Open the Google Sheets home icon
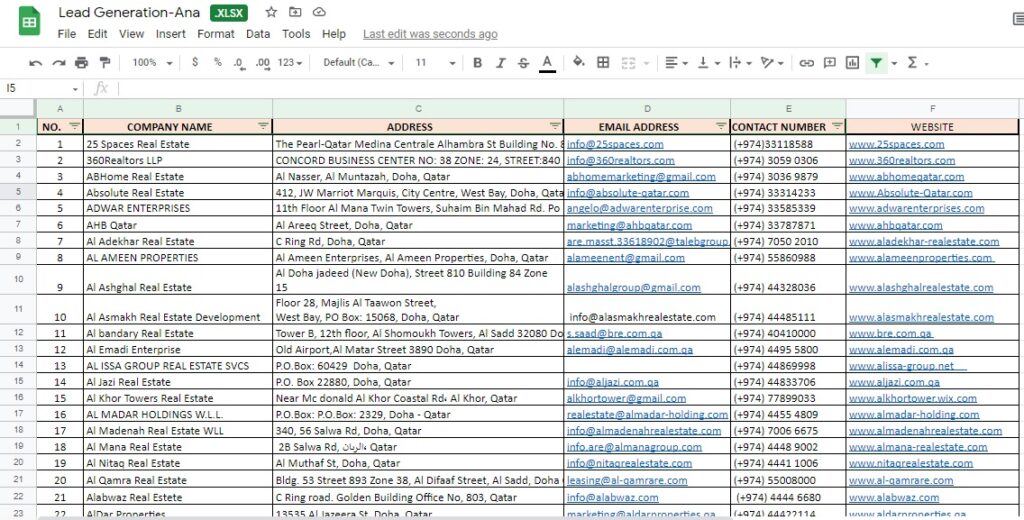Image resolution: width=1024 pixels, height=520 pixels. point(29,22)
